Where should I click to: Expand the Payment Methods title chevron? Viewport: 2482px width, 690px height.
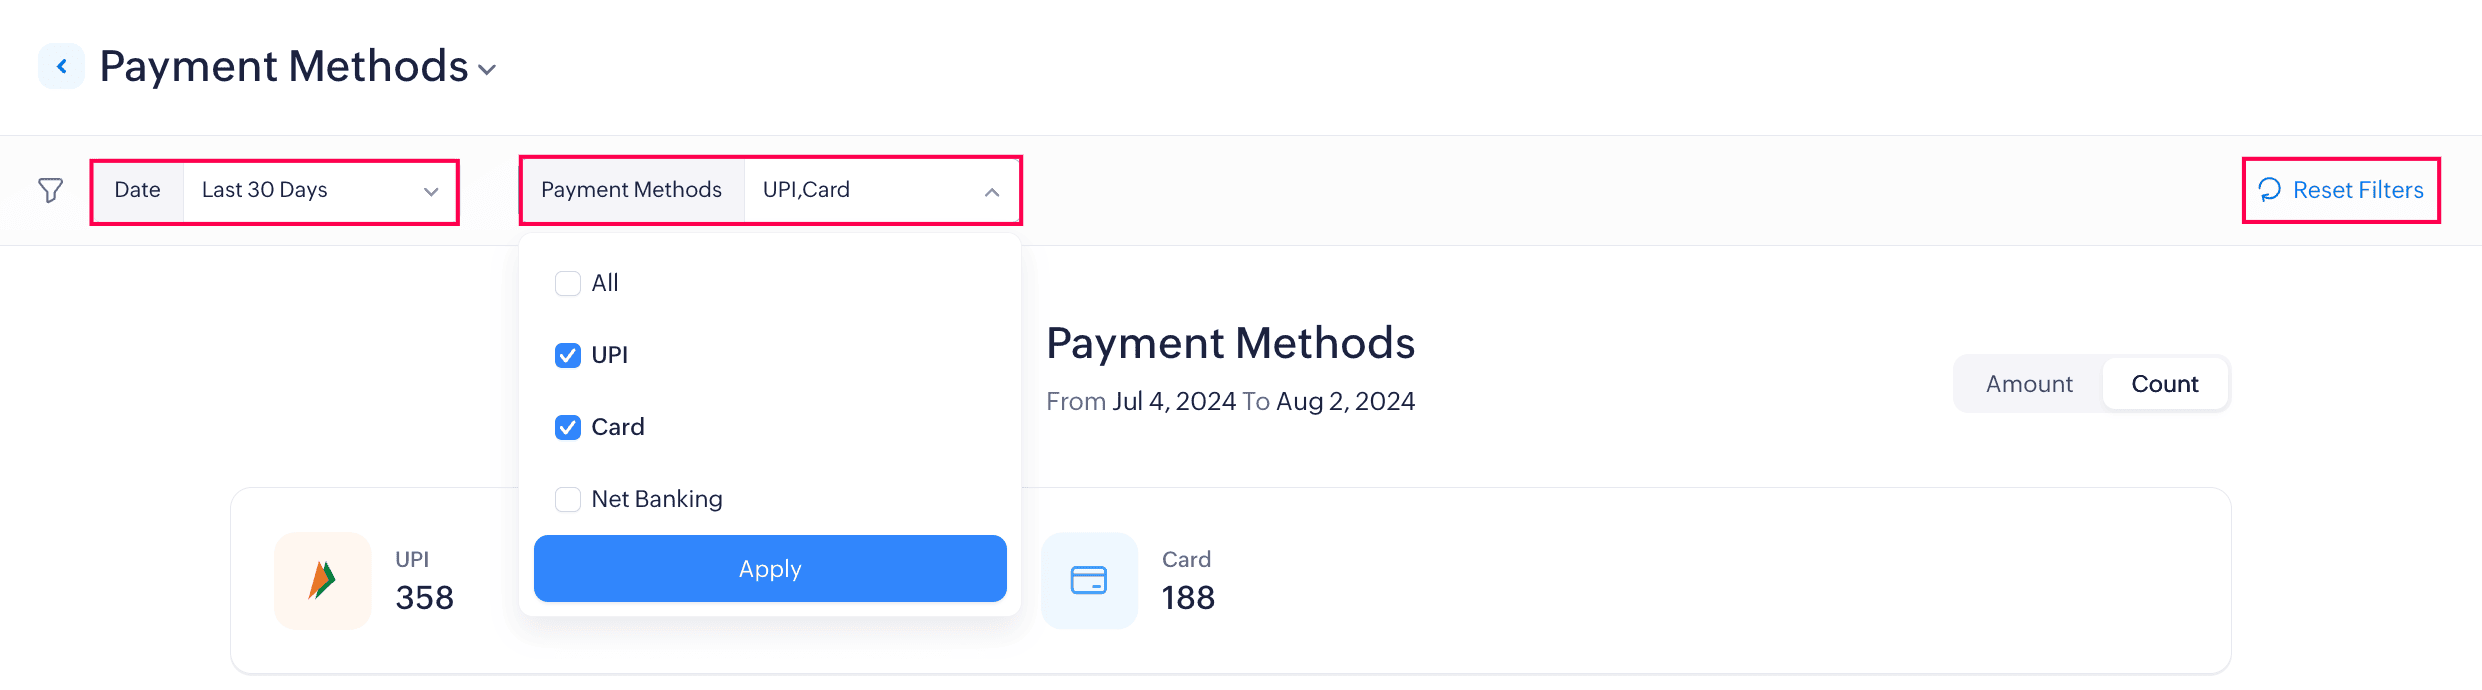coord(487,70)
